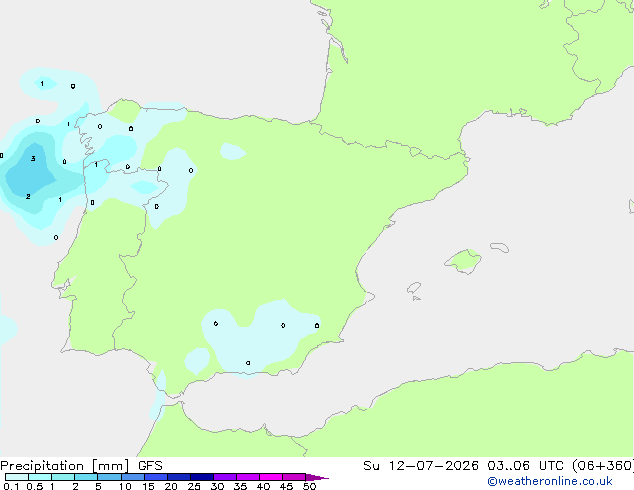Select the bright magenta 40 mm swatch
Image resolution: width=634 pixels, height=490 pixels.
pos(271,477)
